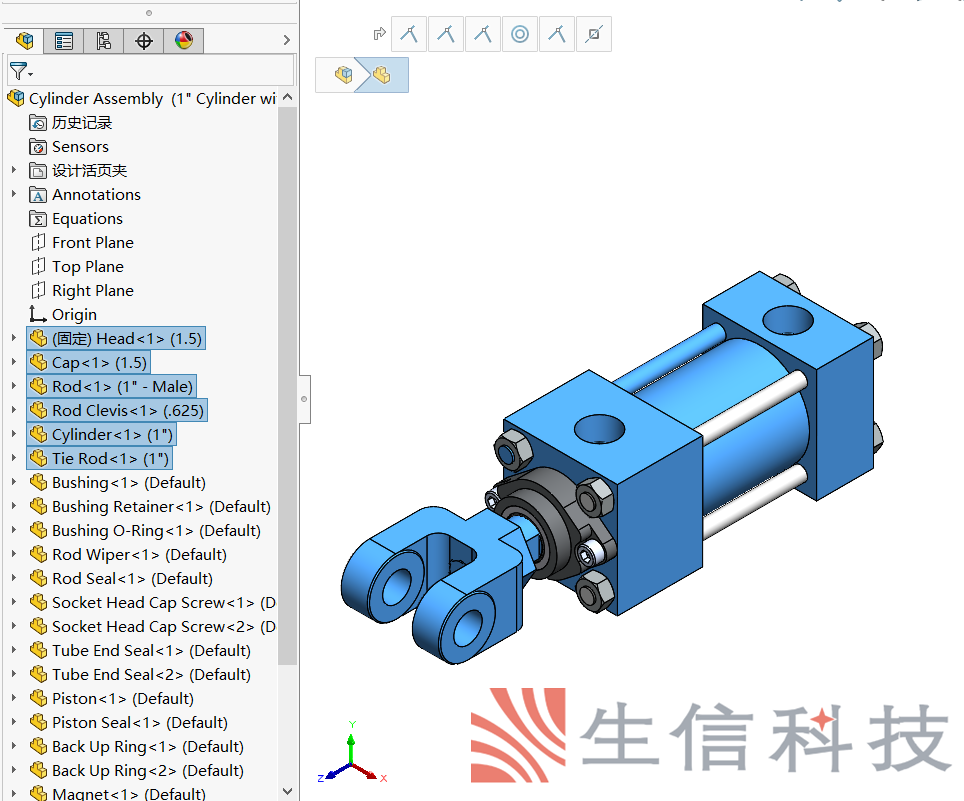Show more manager tabs with chevron arrow
Viewport: 964px width, 801px height.
coord(286,40)
